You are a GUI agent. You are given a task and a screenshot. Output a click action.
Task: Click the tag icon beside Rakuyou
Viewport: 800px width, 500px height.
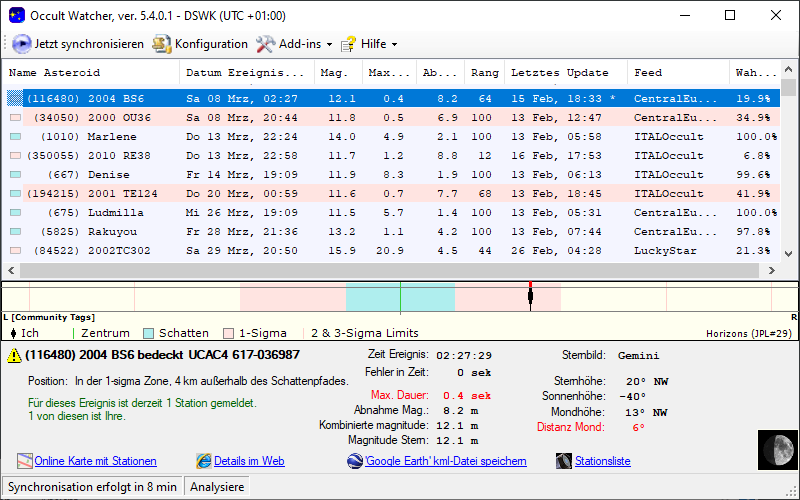click(x=15, y=232)
